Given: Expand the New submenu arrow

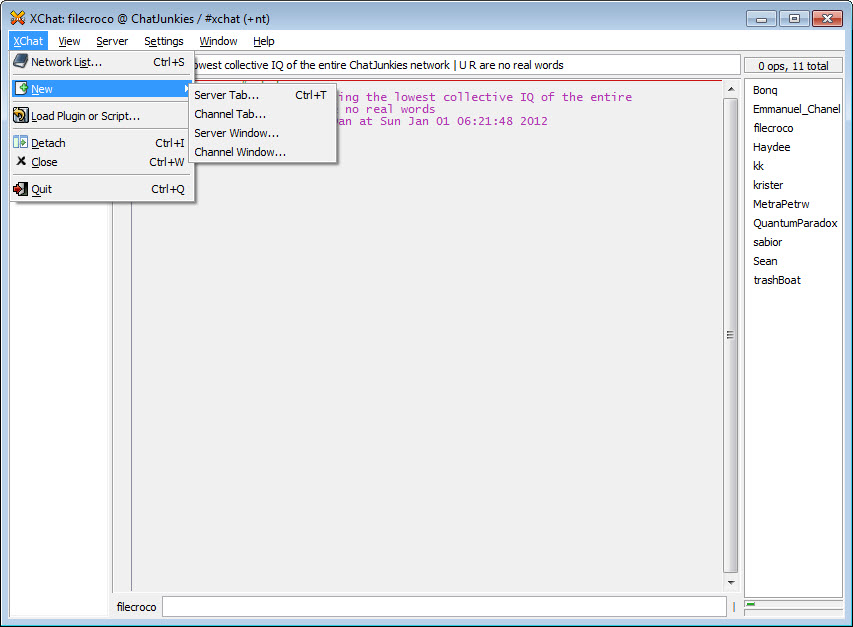Looking at the screenshot, I should pyautogui.click(x=186, y=89).
